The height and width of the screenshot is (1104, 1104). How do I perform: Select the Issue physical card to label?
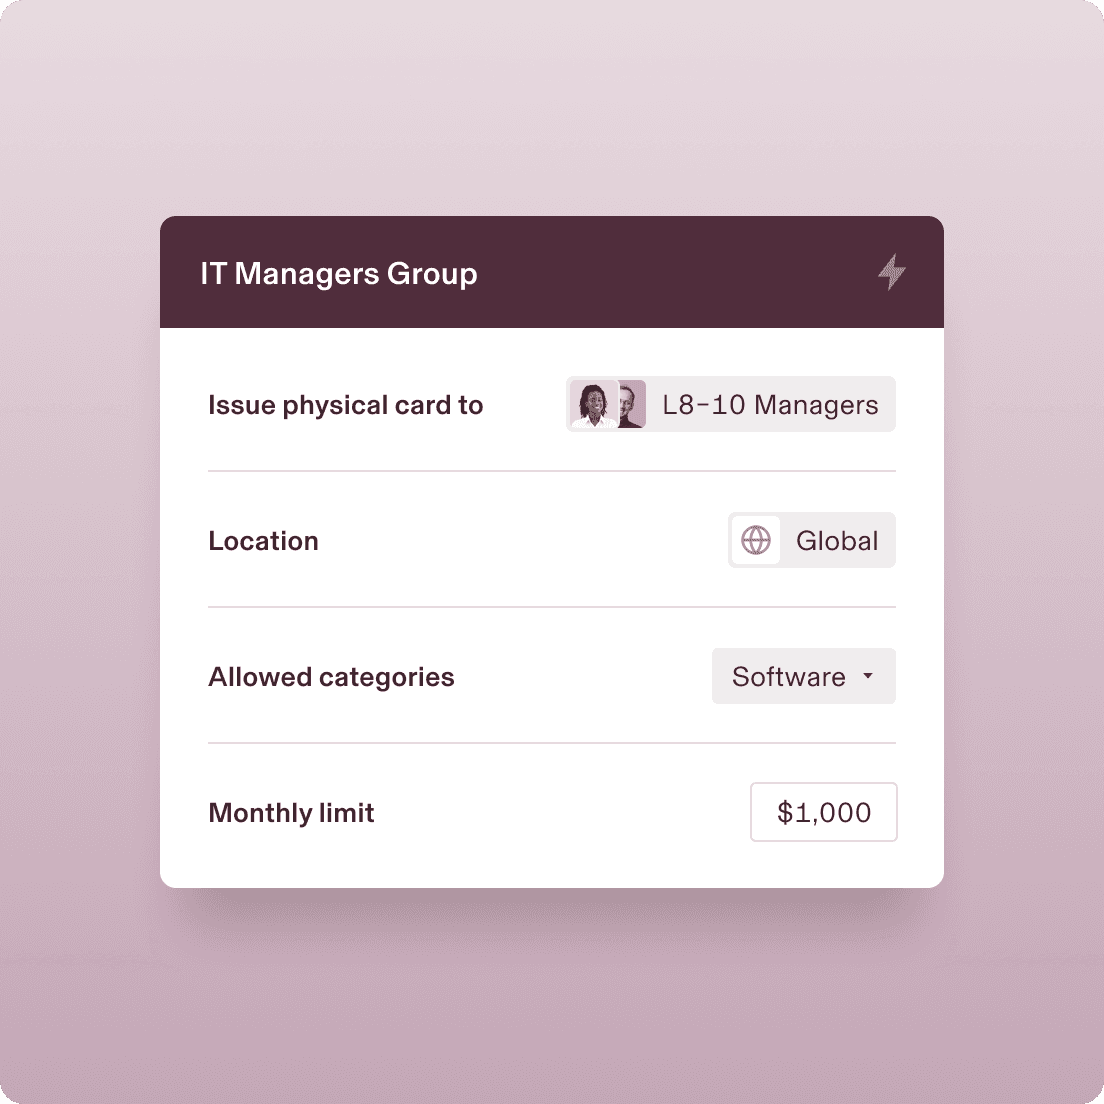pyautogui.click(x=345, y=405)
